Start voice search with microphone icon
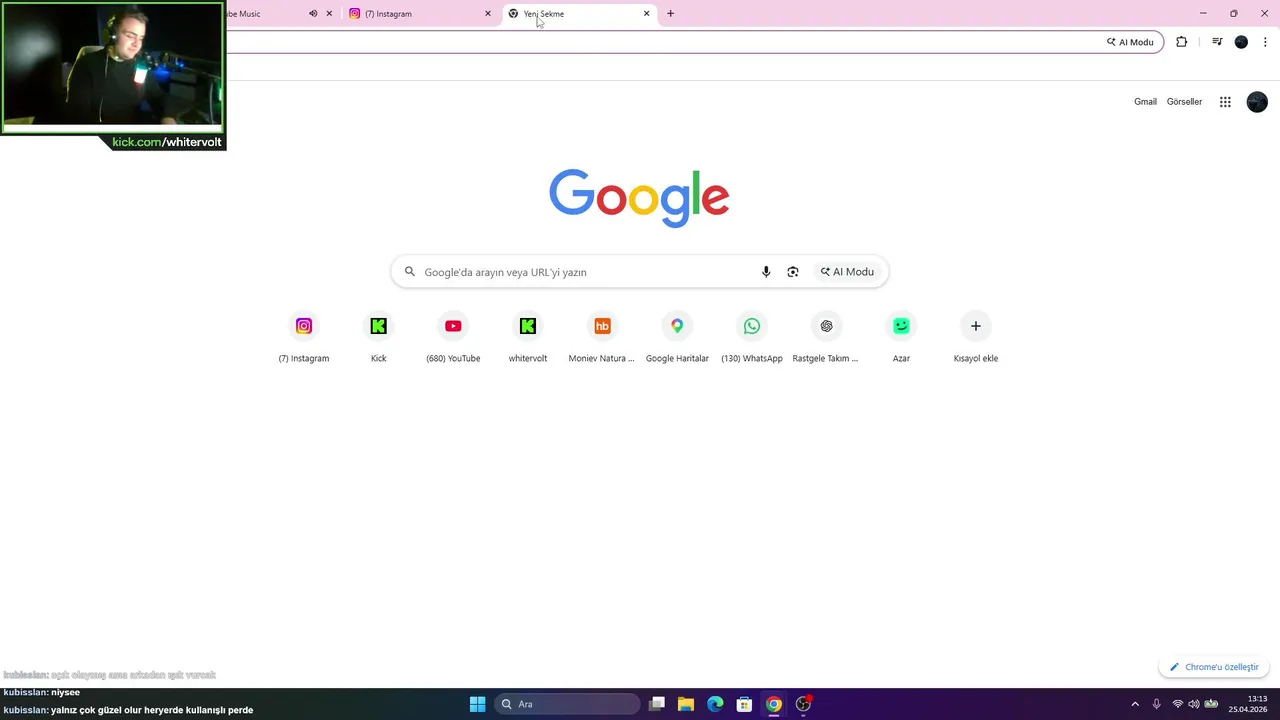 pyautogui.click(x=766, y=272)
